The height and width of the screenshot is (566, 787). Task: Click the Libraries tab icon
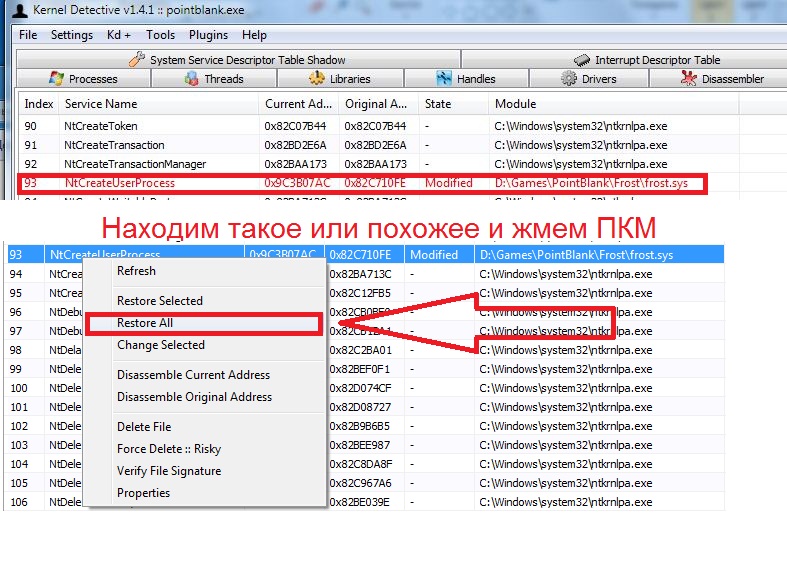click(x=317, y=79)
